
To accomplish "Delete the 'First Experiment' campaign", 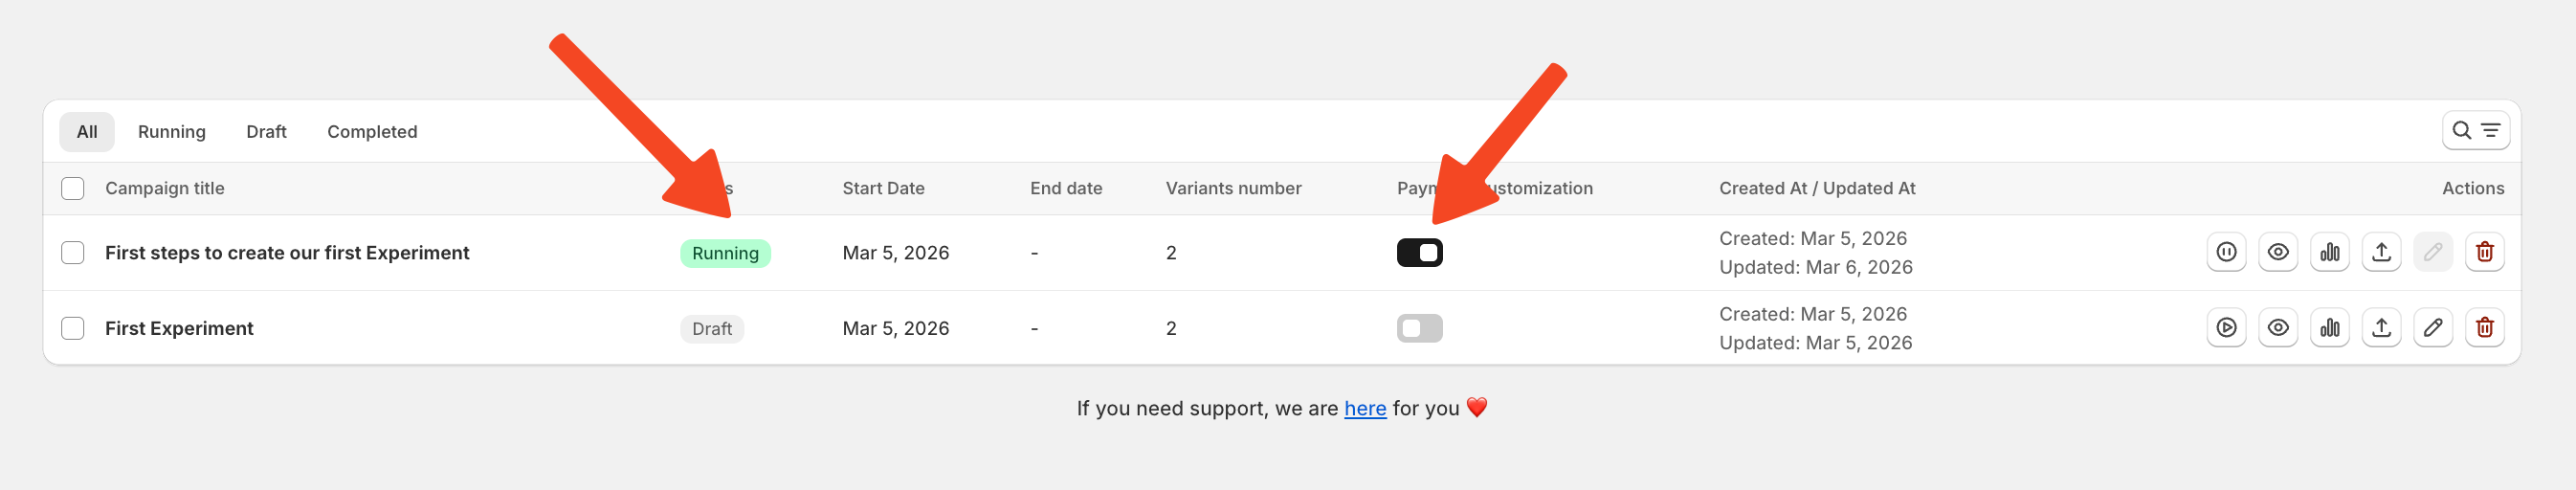I will coord(2484,327).
